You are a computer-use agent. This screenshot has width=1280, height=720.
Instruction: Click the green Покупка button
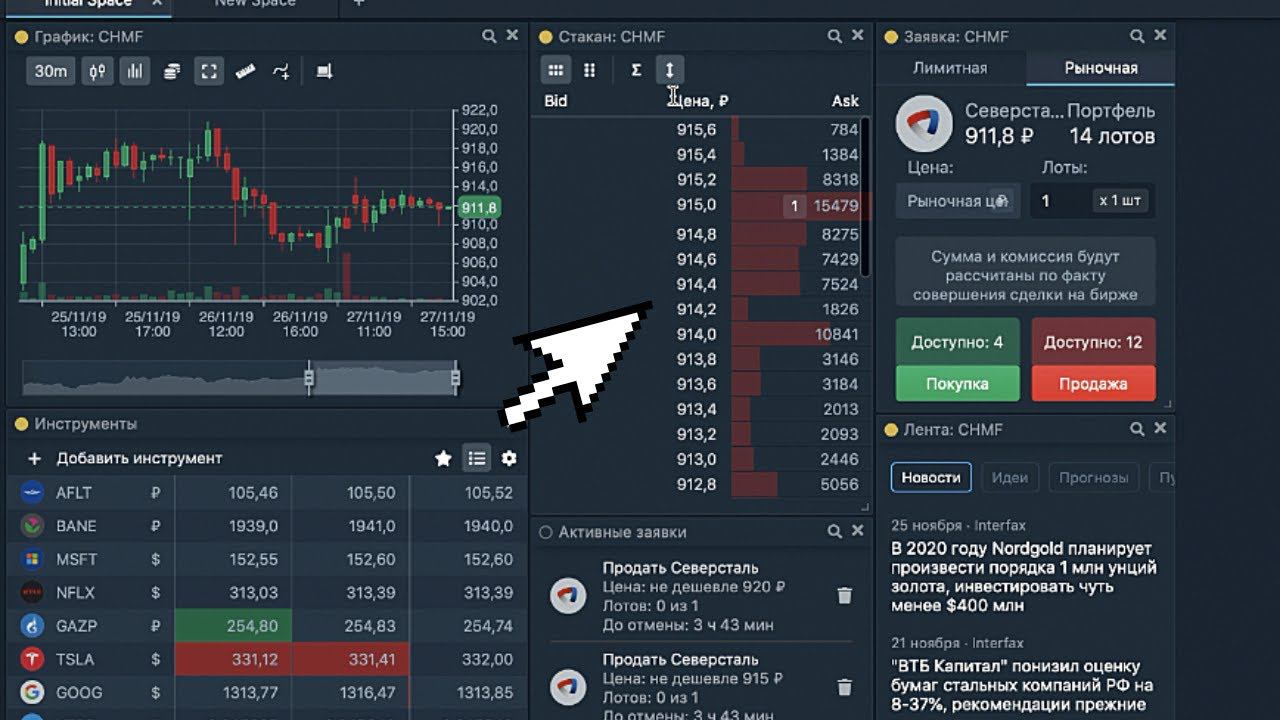click(x=957, y=383)
